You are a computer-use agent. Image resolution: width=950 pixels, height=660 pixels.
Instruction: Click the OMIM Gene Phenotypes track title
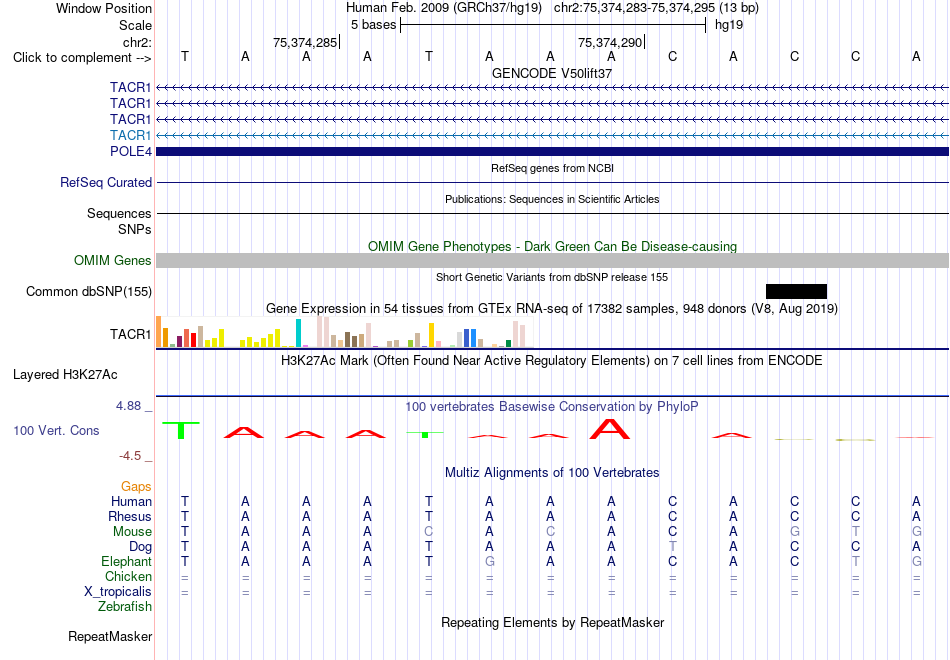(x=552, y=246)
